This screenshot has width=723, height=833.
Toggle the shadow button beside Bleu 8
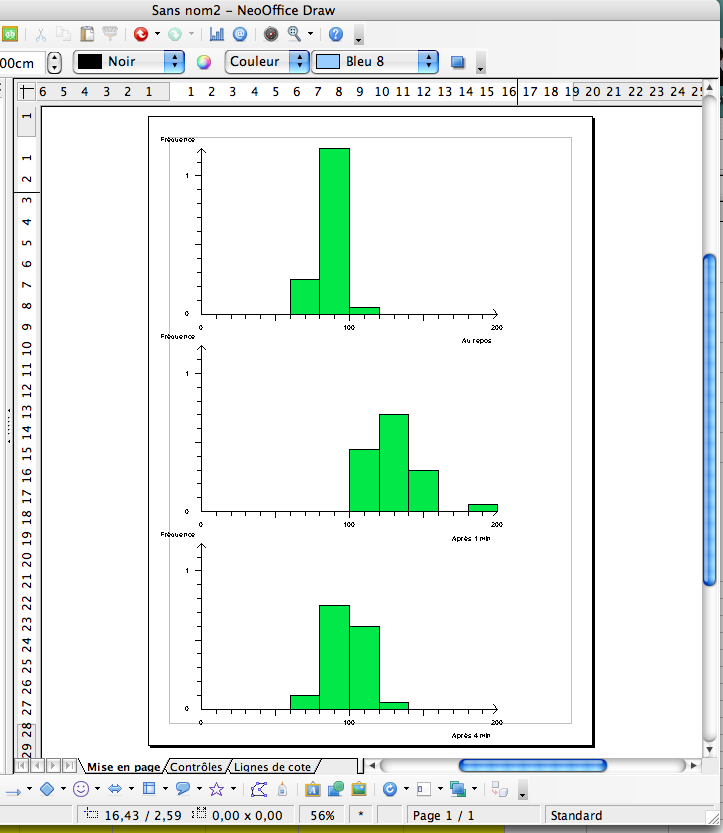(x=458, y=62)
